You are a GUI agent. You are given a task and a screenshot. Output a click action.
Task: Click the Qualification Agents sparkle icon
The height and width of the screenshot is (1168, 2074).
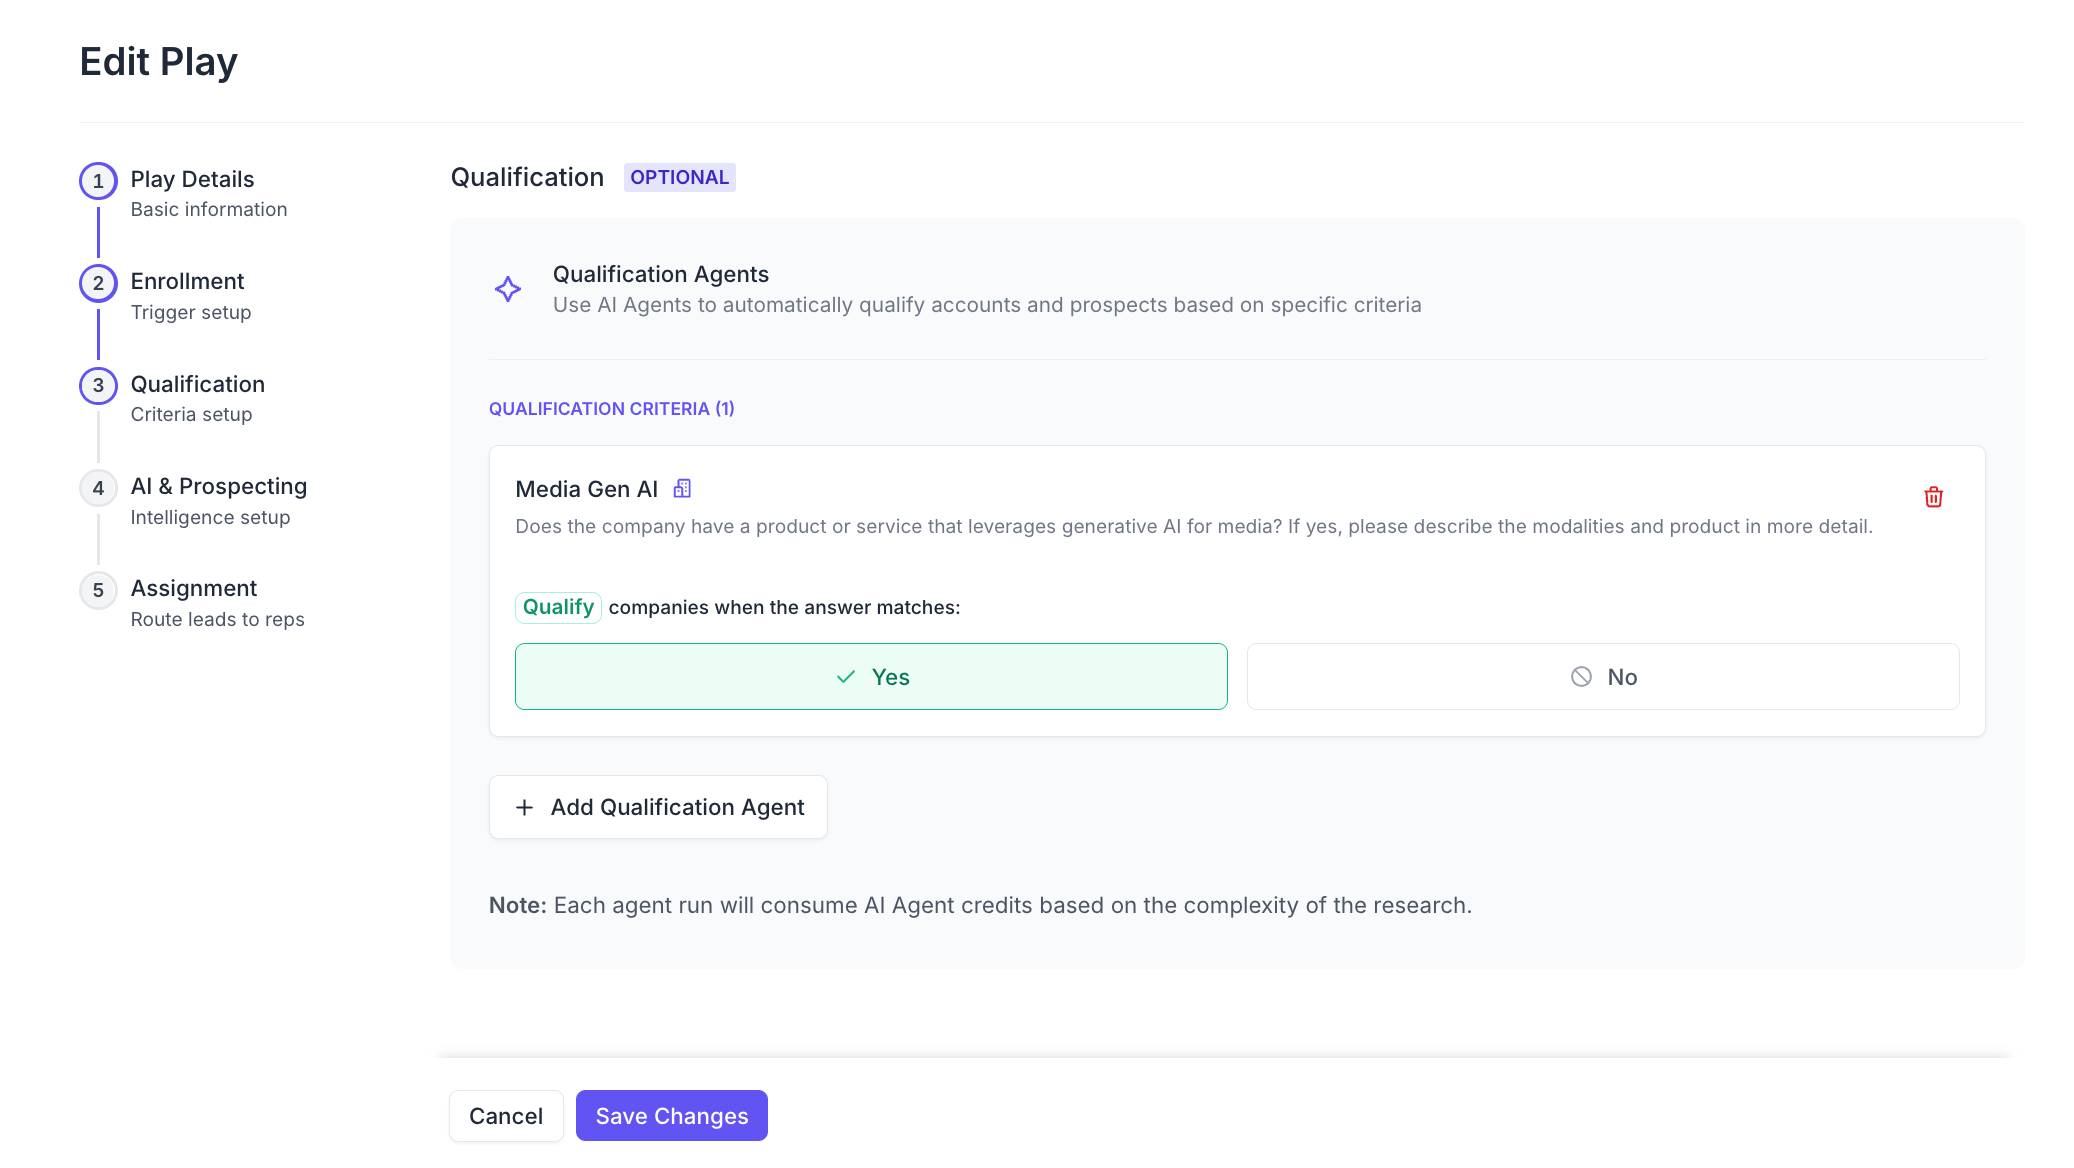508,289
